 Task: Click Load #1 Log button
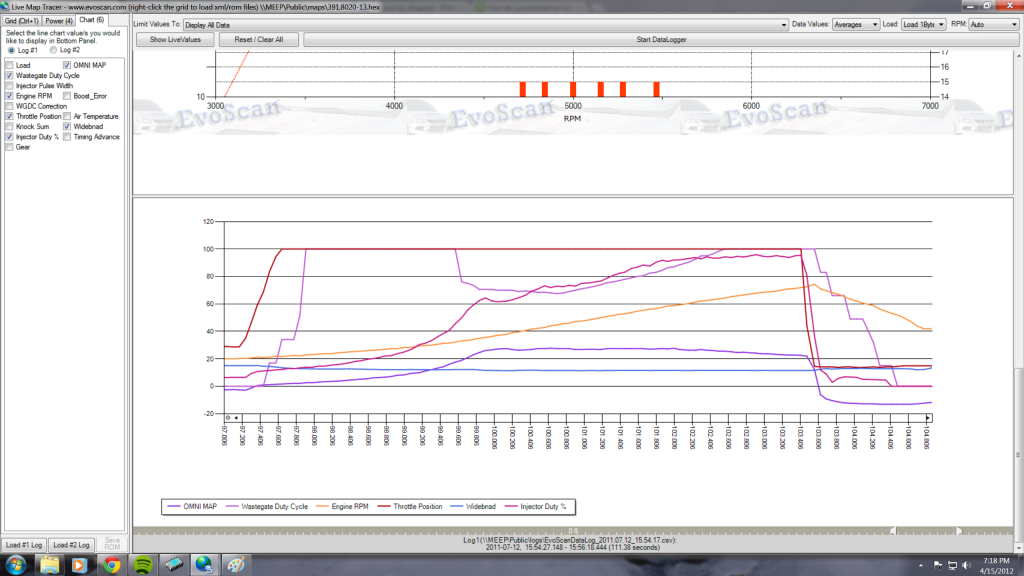24,545
